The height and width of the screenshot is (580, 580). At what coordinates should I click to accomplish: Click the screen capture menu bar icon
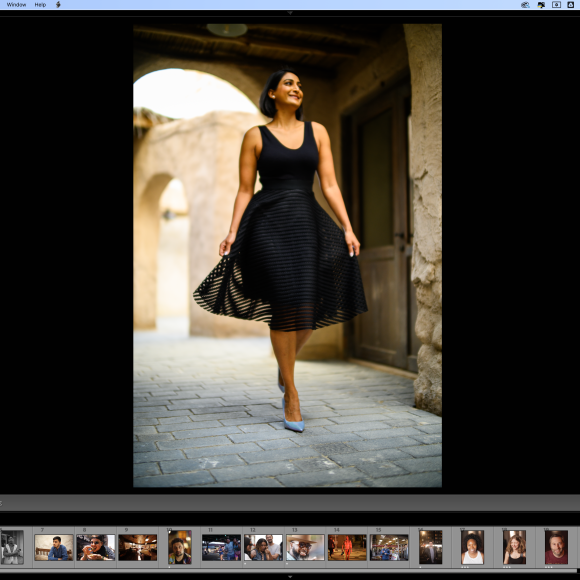[x=556, y=5]
